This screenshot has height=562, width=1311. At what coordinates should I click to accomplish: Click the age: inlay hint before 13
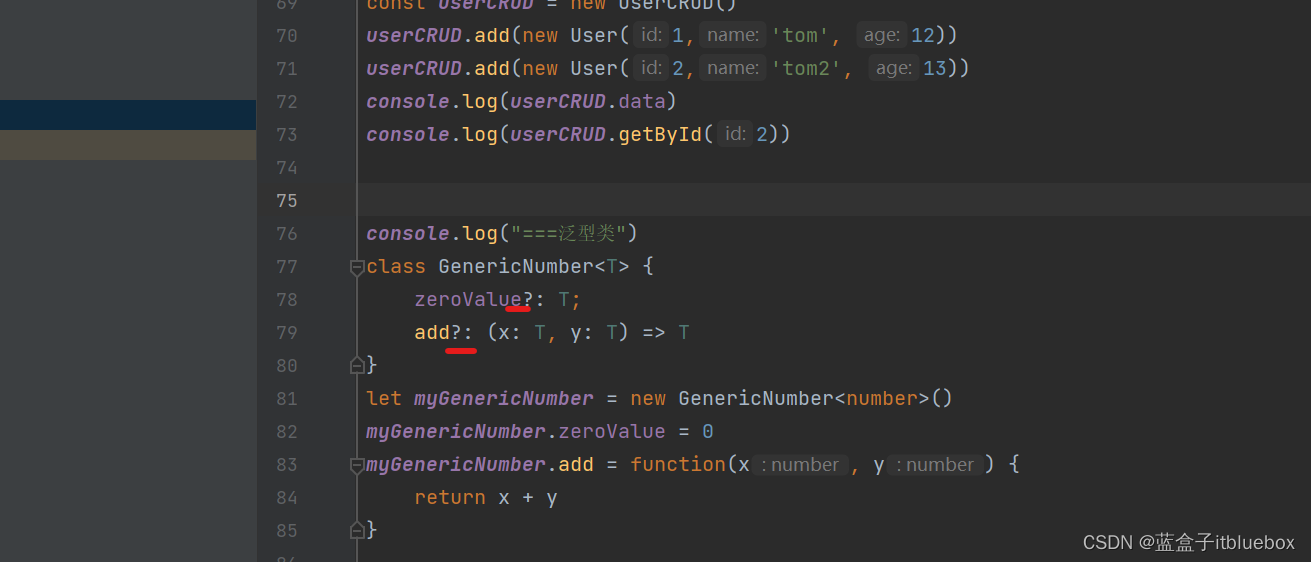(893, 69)
